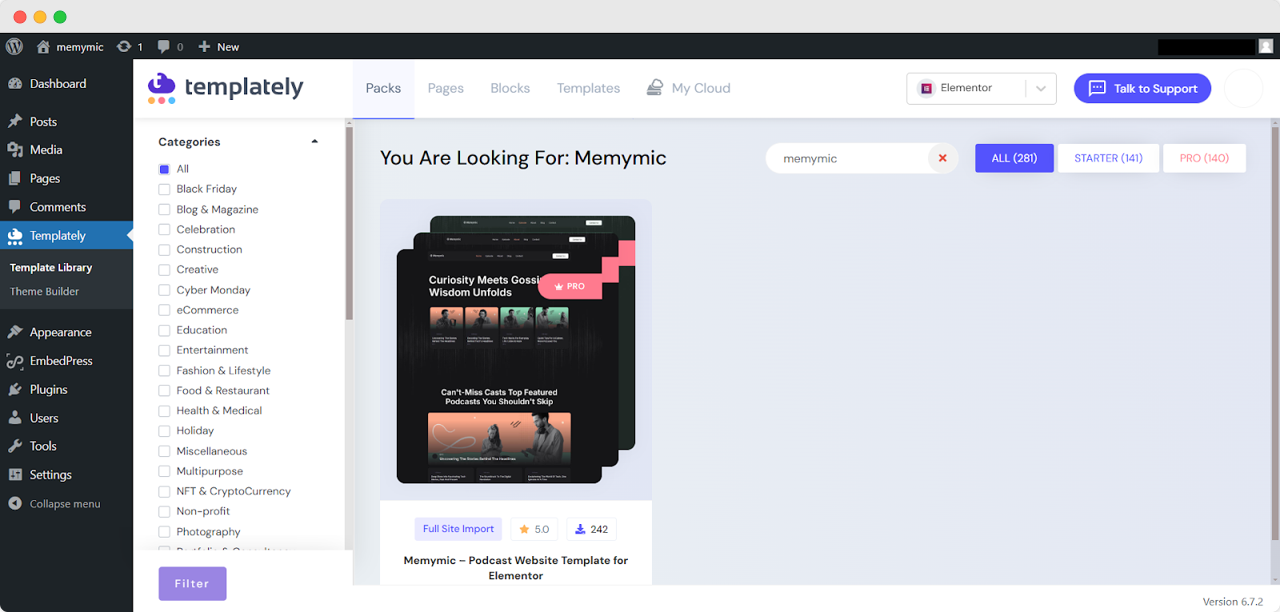Viewport: 1280px width, 612px height.
Task: Check the Cyber Monday category
Action: coord(164,290)
